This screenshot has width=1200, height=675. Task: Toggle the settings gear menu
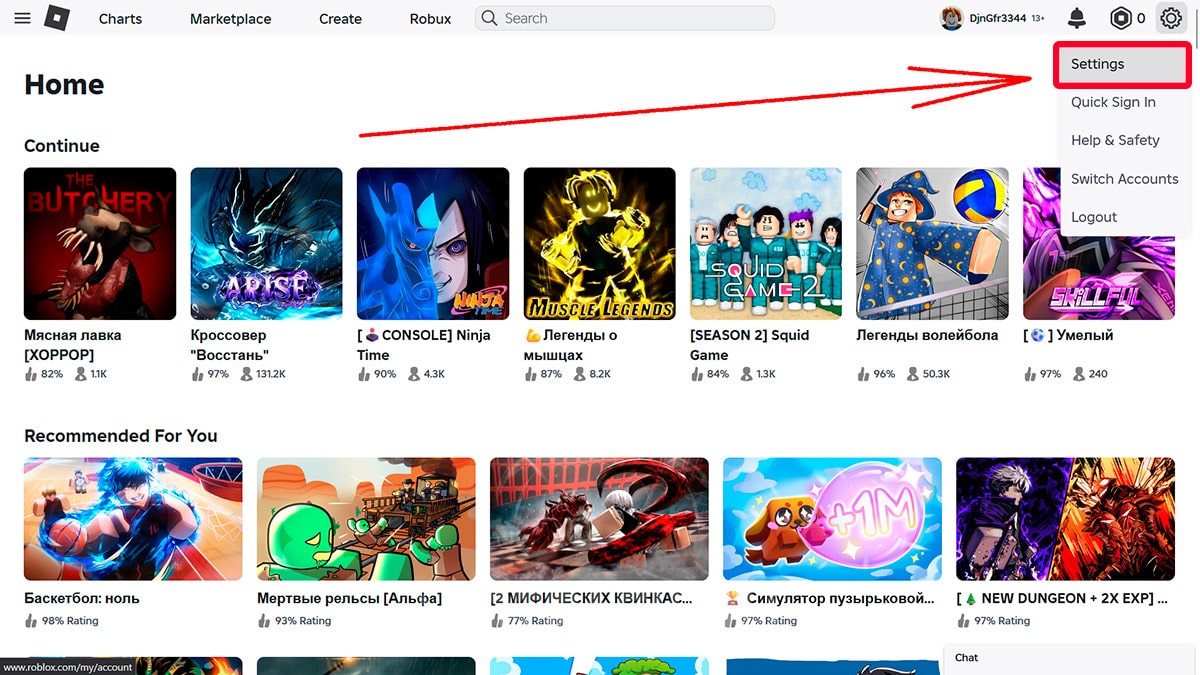tap(1170, 18)
